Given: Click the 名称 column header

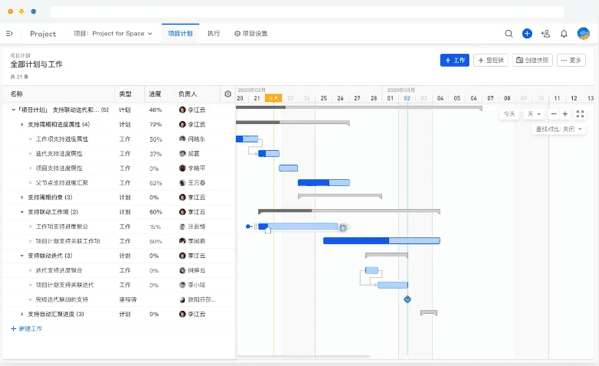Looking at the screenshot, I should (17, 94).
